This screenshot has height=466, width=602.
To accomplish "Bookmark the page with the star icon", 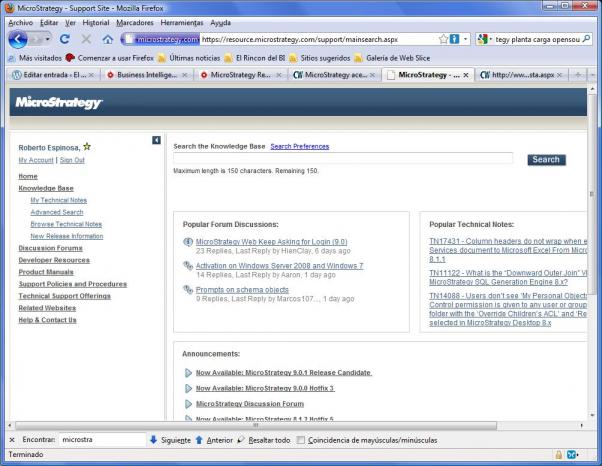I will point(443,39).
